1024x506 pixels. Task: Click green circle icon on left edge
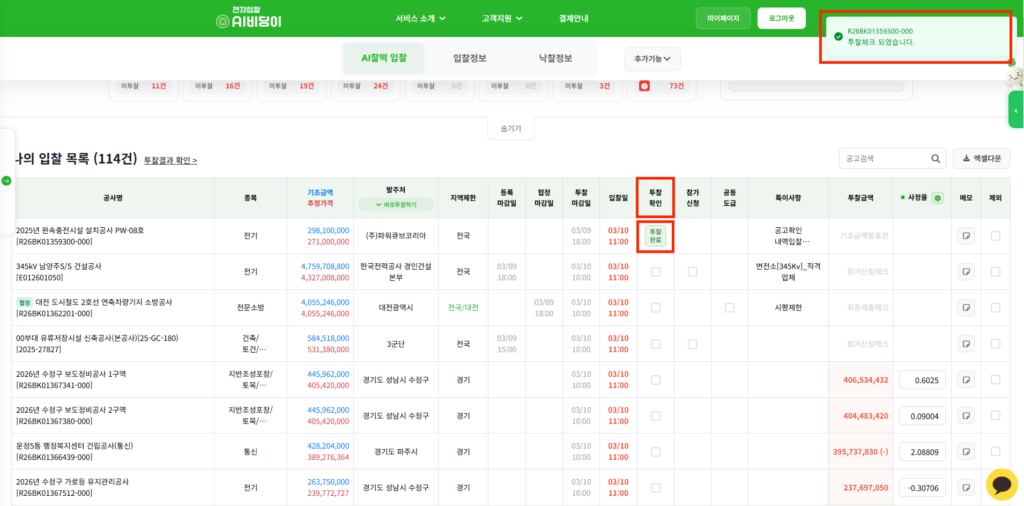6,180
